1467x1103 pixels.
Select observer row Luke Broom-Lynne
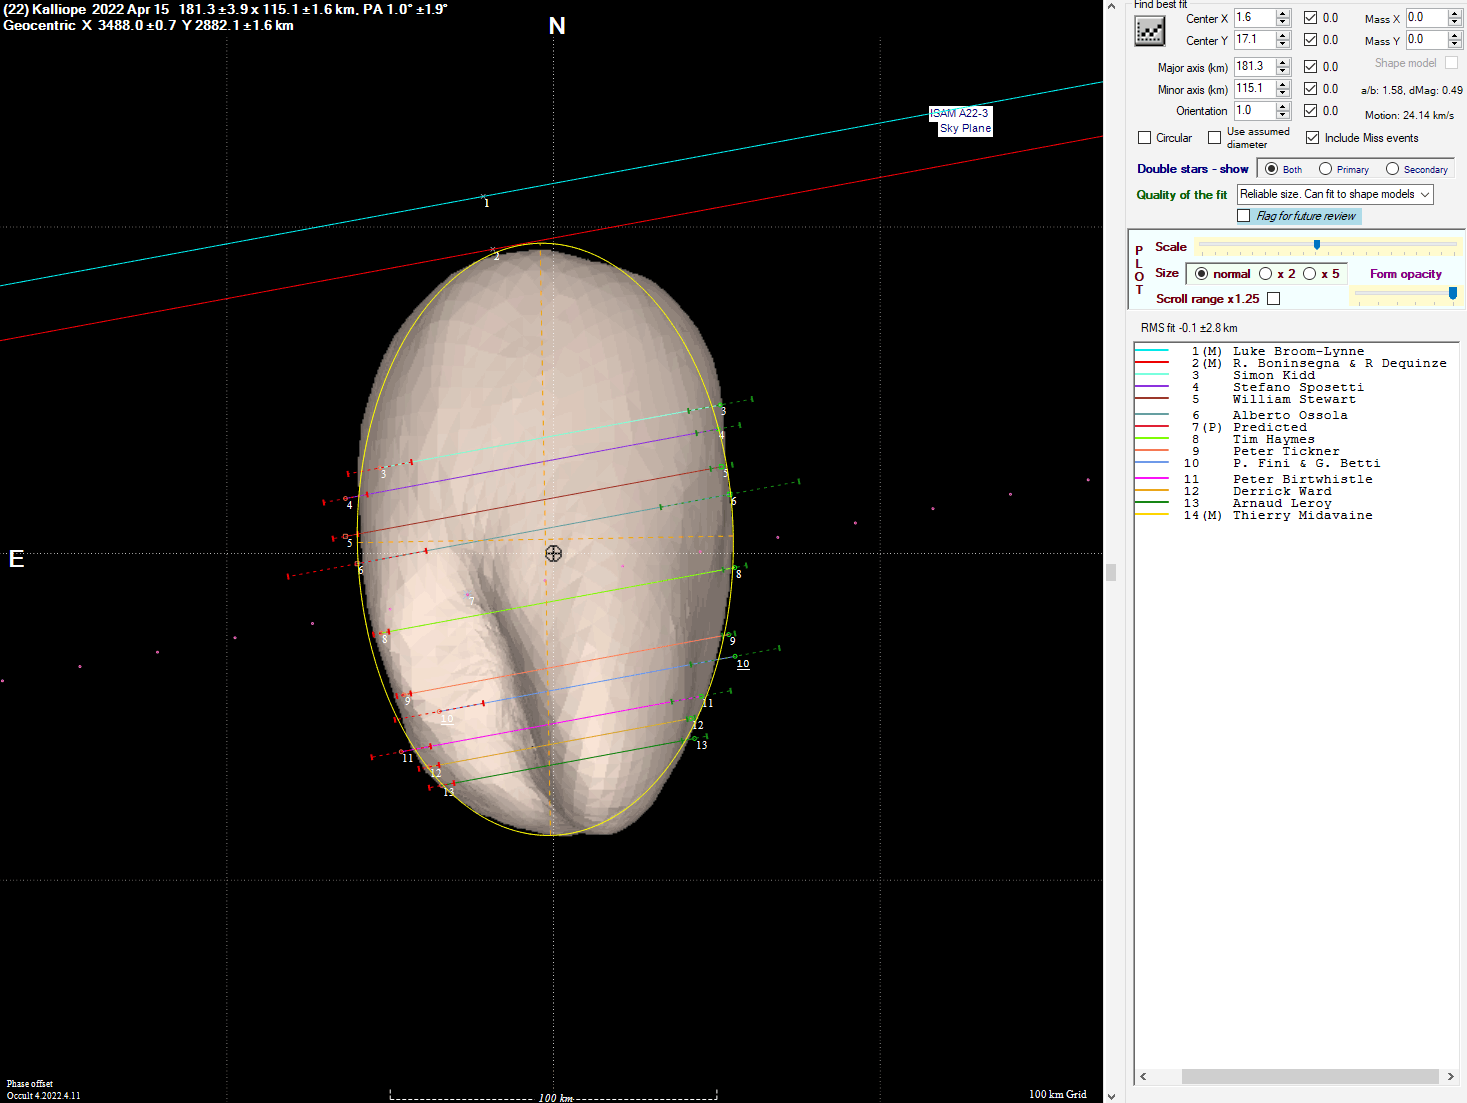pos(1297,351)
